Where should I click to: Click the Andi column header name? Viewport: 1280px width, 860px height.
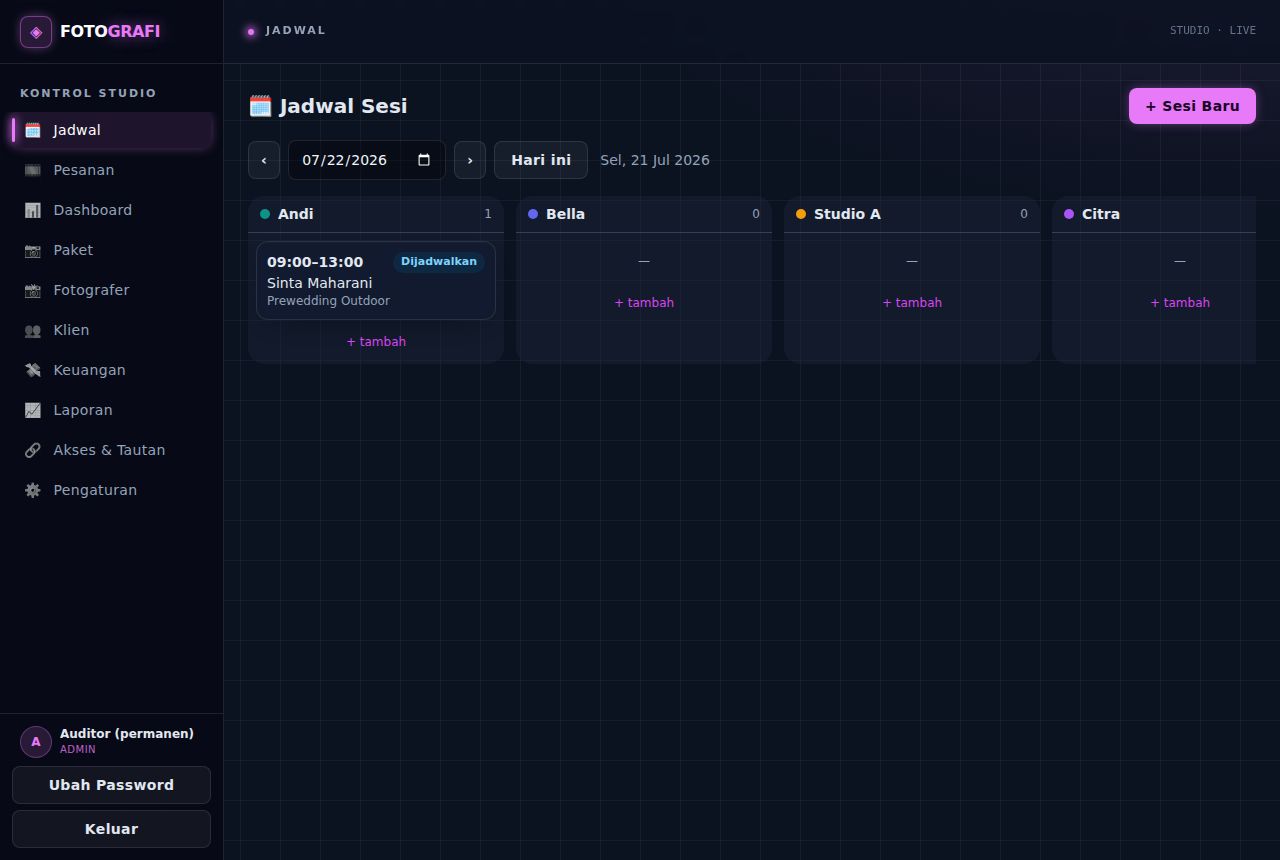[x=296, y=214]
